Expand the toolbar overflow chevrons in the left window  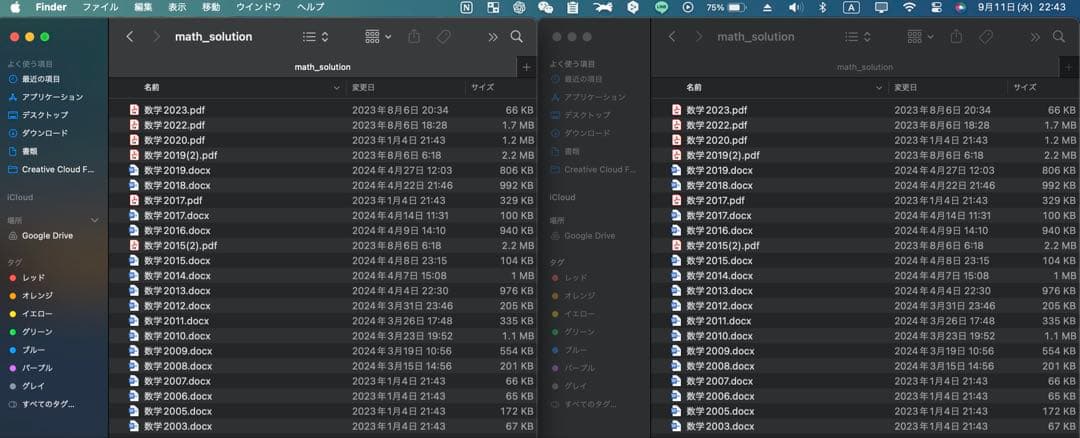tap(492, 37)
